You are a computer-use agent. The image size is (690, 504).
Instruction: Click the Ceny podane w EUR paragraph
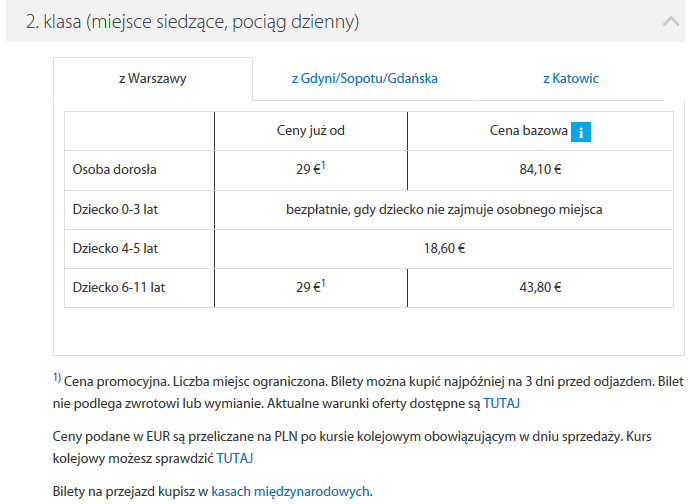pyautogui.click(x=352, y=447)
